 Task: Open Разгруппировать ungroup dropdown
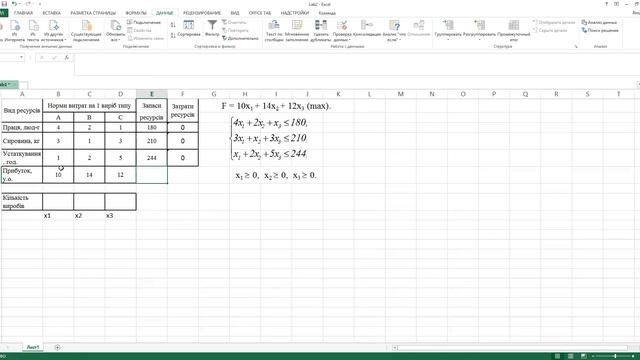point(479,31)
